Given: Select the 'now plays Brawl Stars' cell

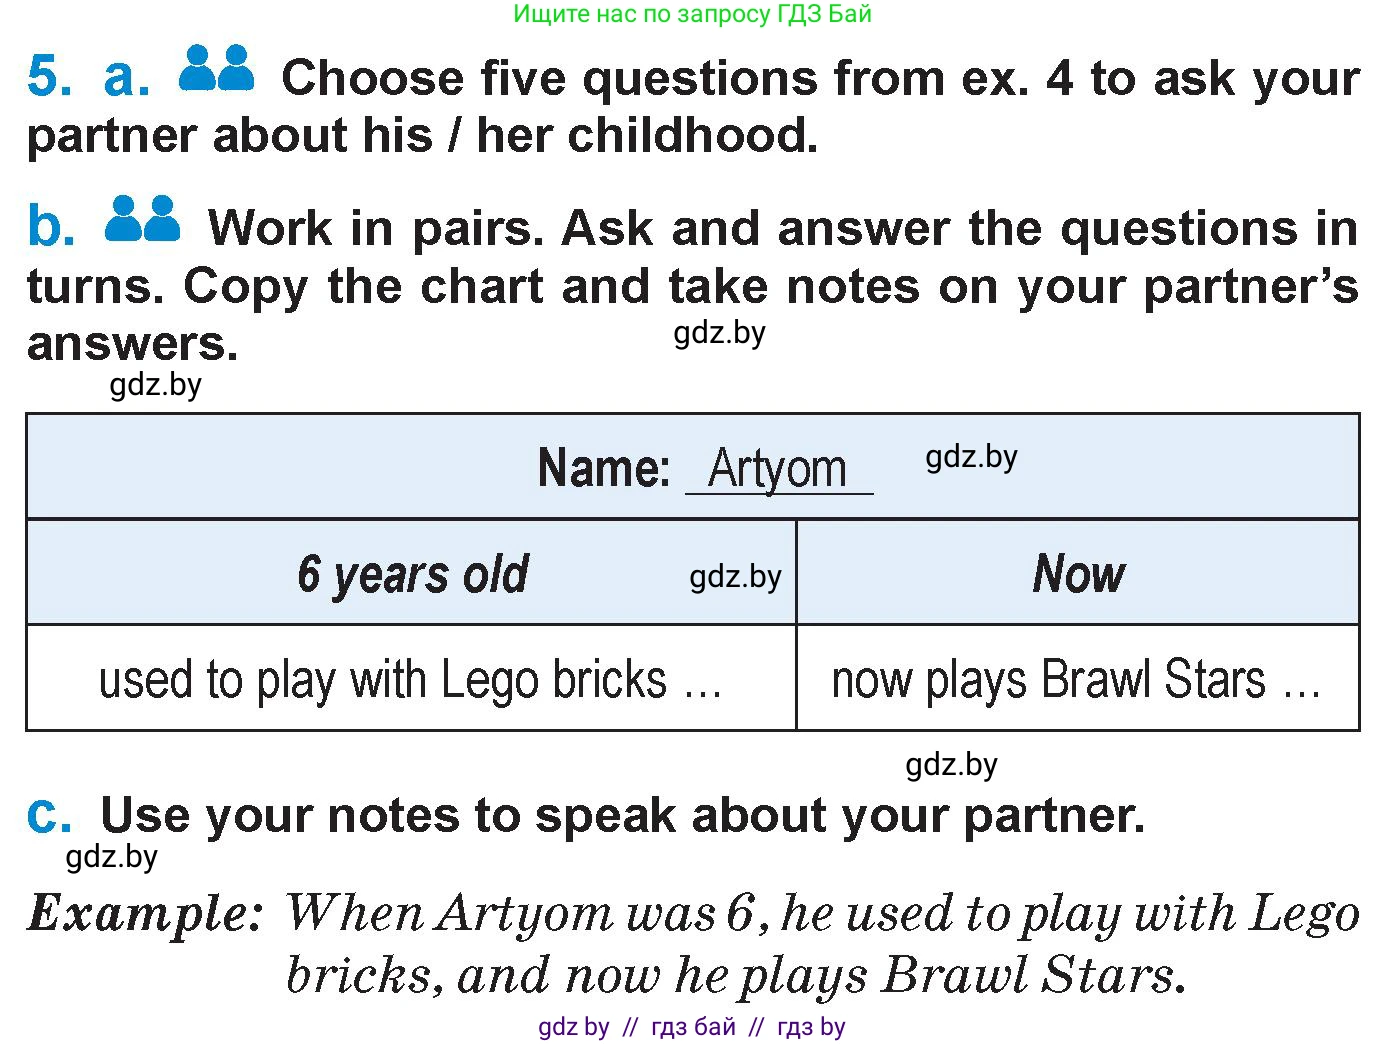Looking at the screenshot, I should pos(1077,680).
